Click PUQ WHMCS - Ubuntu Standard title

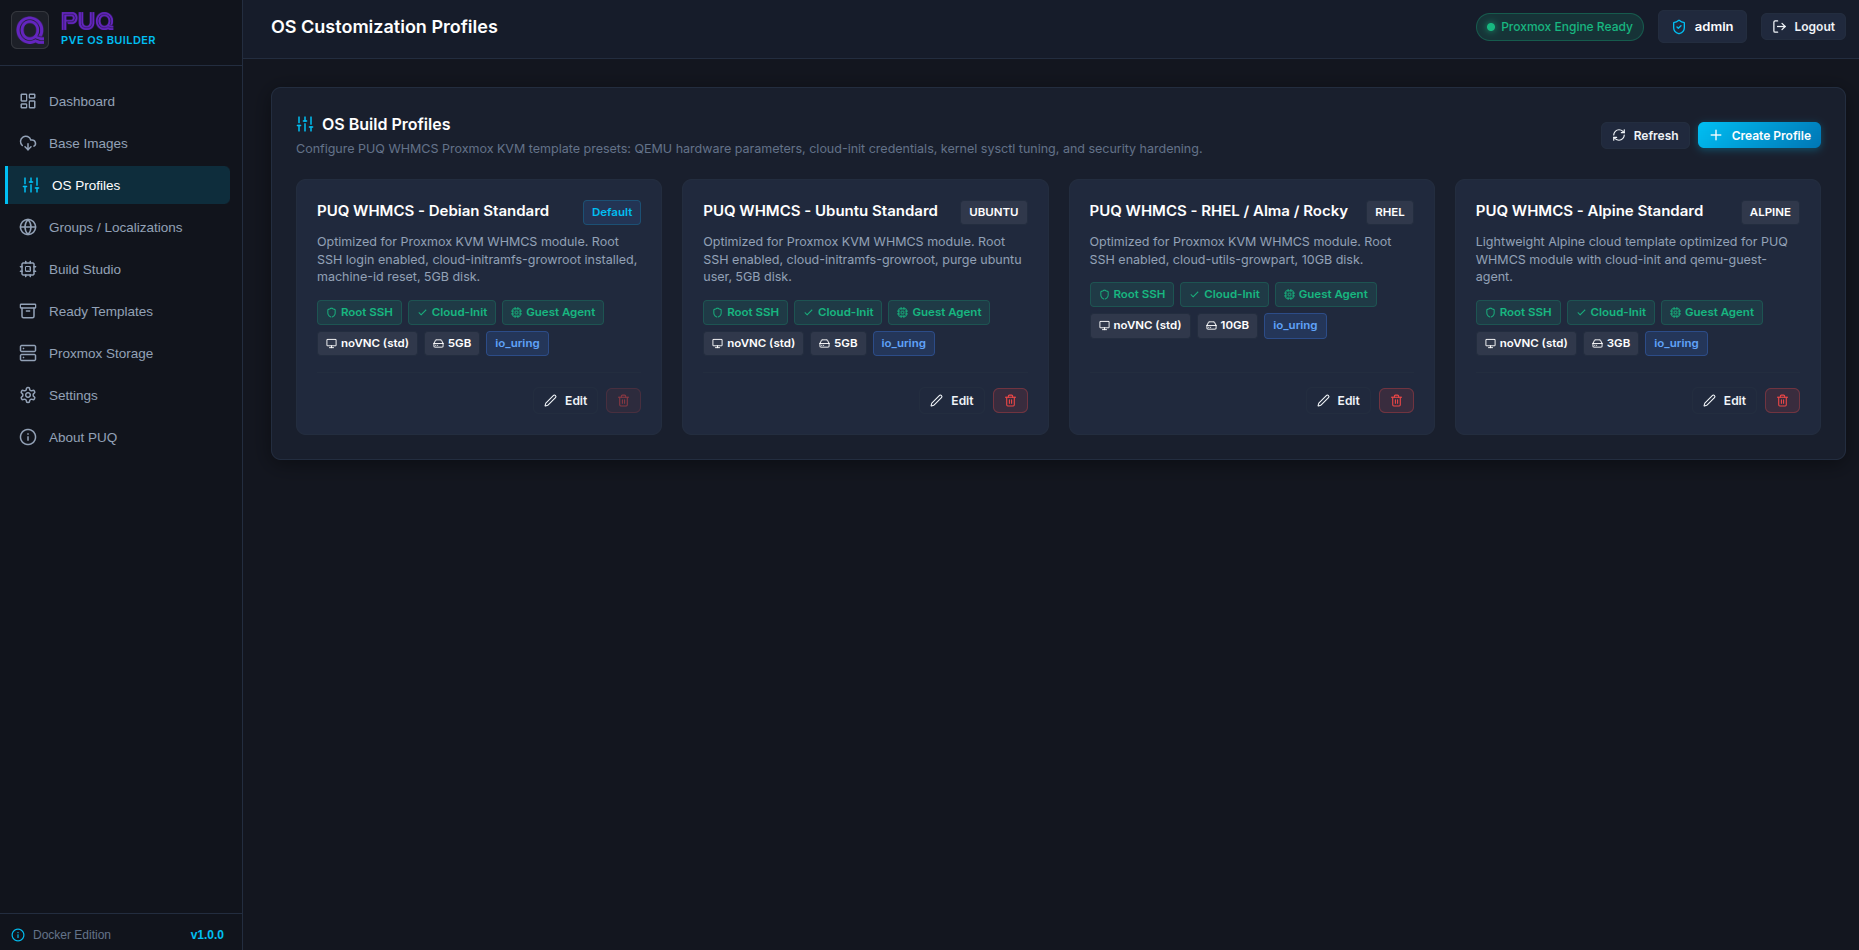820,211
